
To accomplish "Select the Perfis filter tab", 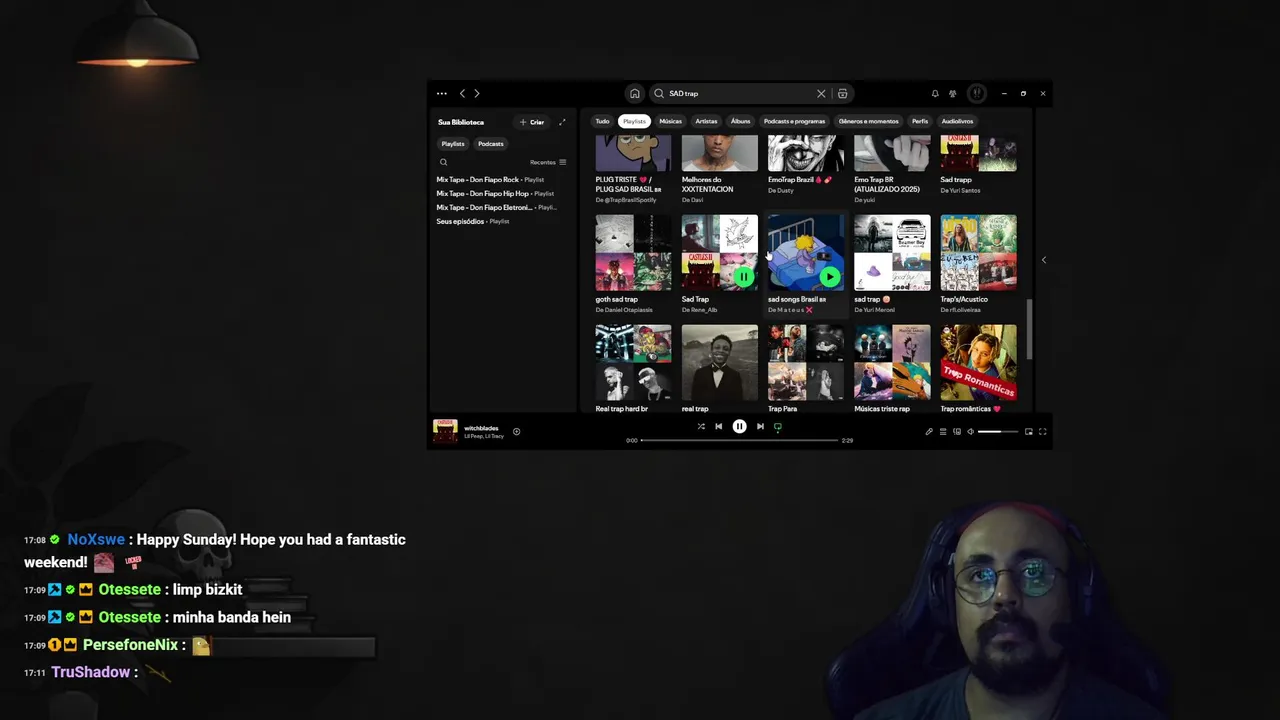I will coord(920,121).
